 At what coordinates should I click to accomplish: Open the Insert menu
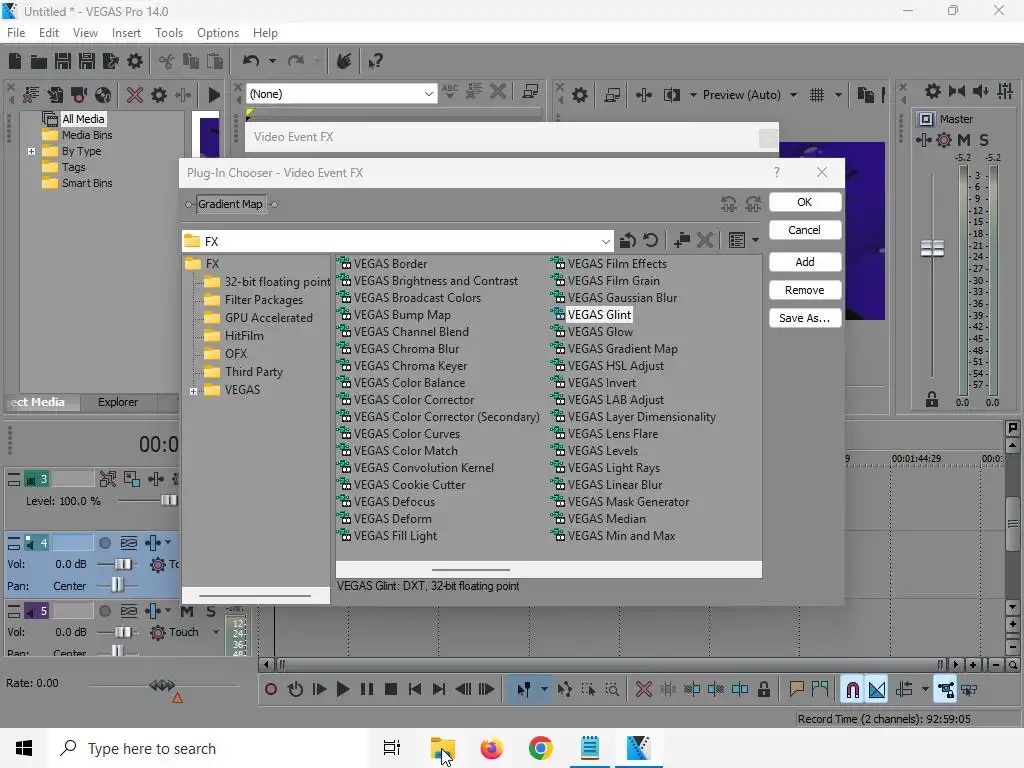(126, 33)
